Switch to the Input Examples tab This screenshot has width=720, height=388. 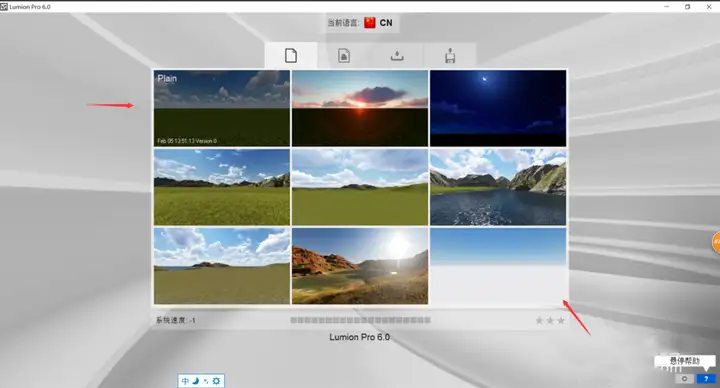point(344,56)
